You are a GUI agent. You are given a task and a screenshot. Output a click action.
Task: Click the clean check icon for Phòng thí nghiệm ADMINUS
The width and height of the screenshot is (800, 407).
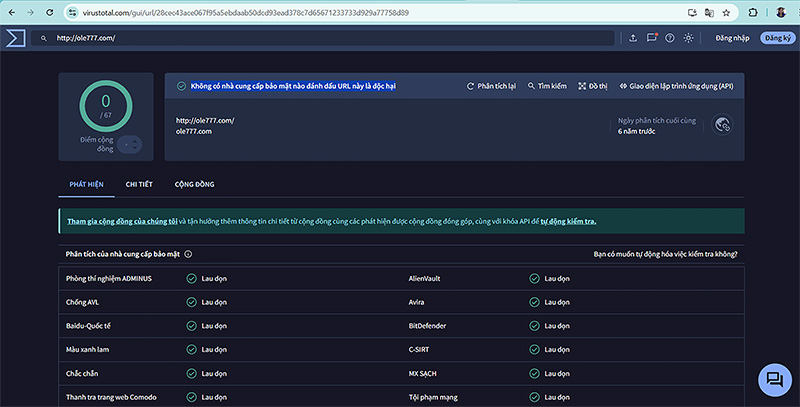click(x=191, y=278)
